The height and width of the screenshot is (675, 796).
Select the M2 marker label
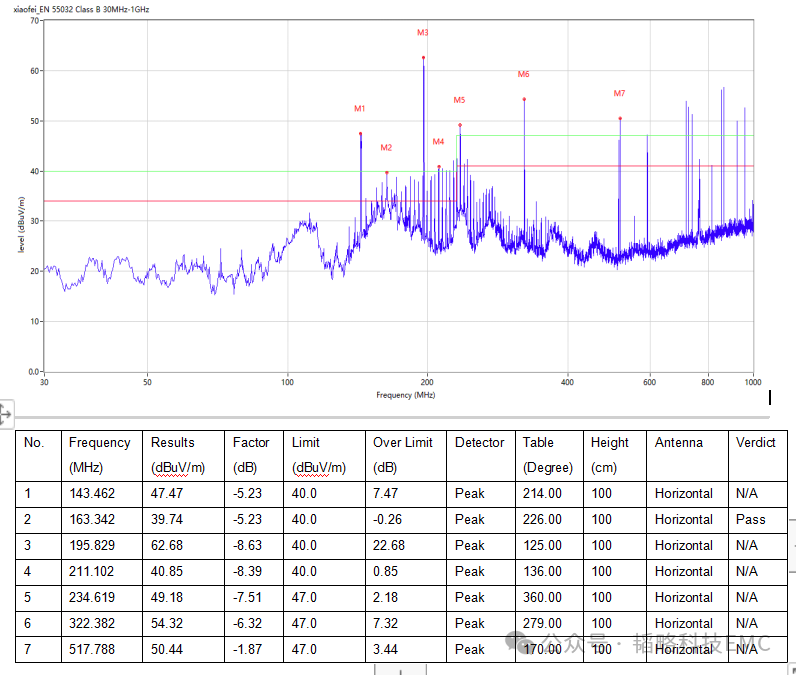[x=386, y=148]
